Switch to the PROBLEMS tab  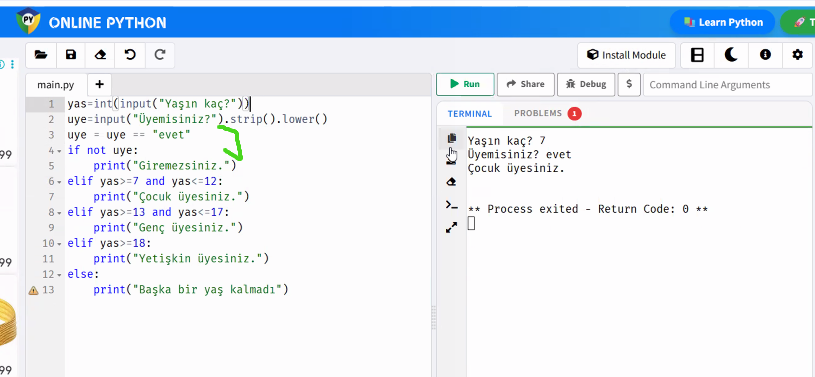[547, 113]
